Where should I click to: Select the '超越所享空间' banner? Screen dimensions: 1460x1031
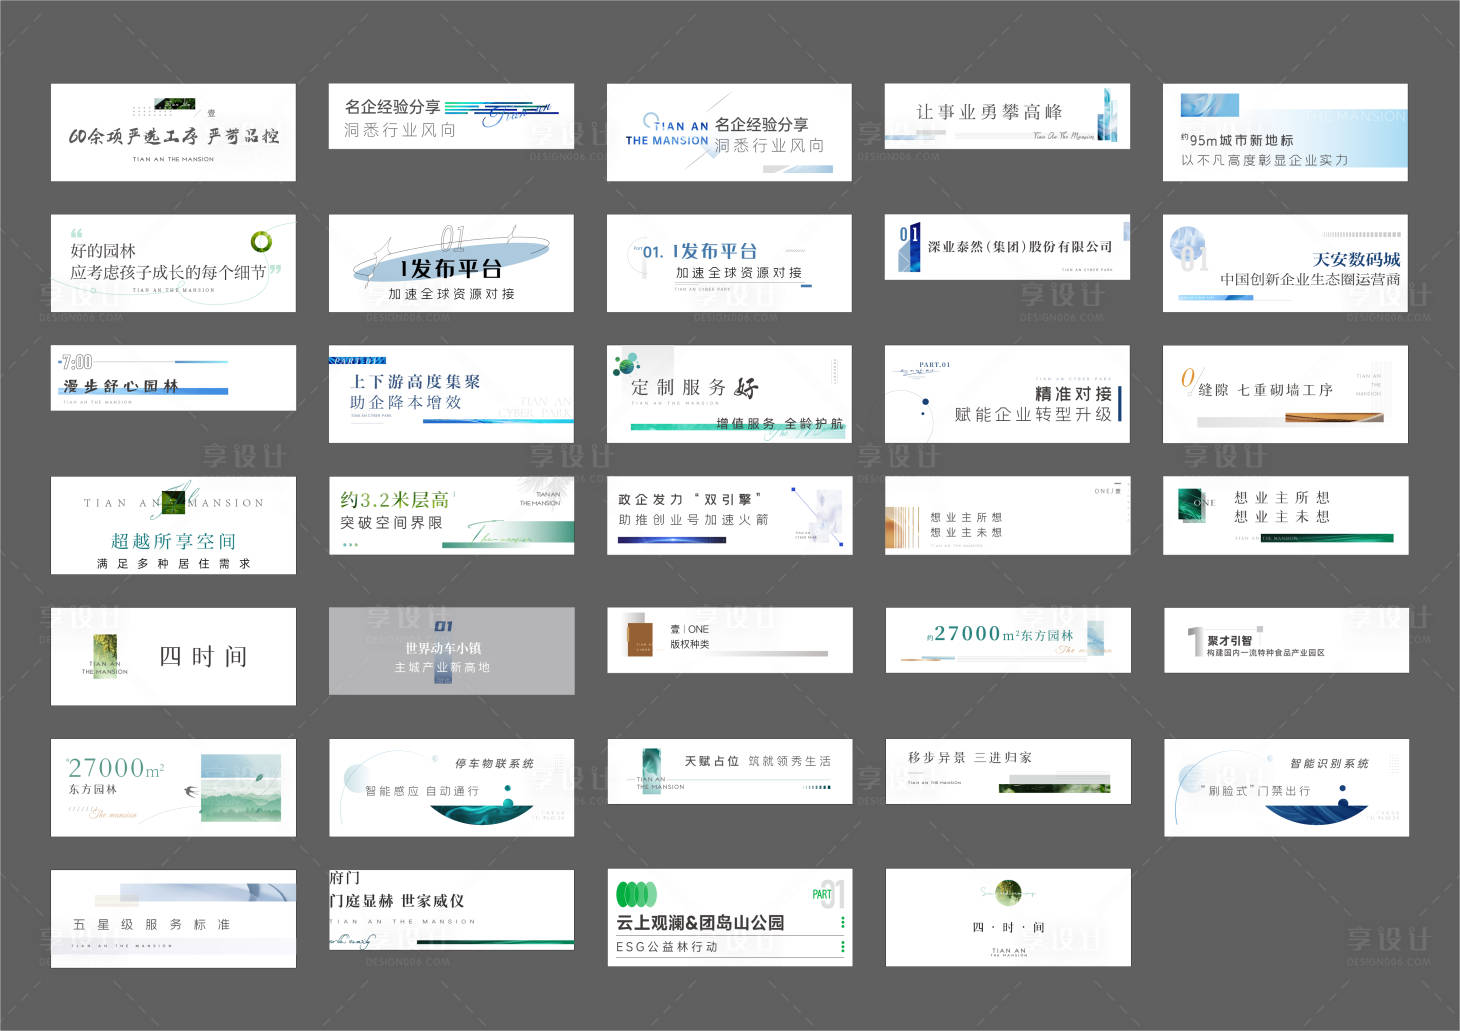coord(173,525)
